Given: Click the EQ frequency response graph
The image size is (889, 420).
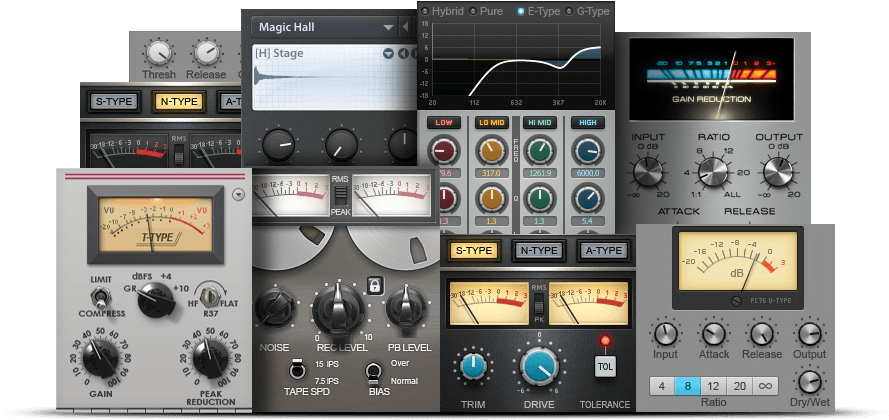Looking at the screenshot, I should [x=515, y=60].
